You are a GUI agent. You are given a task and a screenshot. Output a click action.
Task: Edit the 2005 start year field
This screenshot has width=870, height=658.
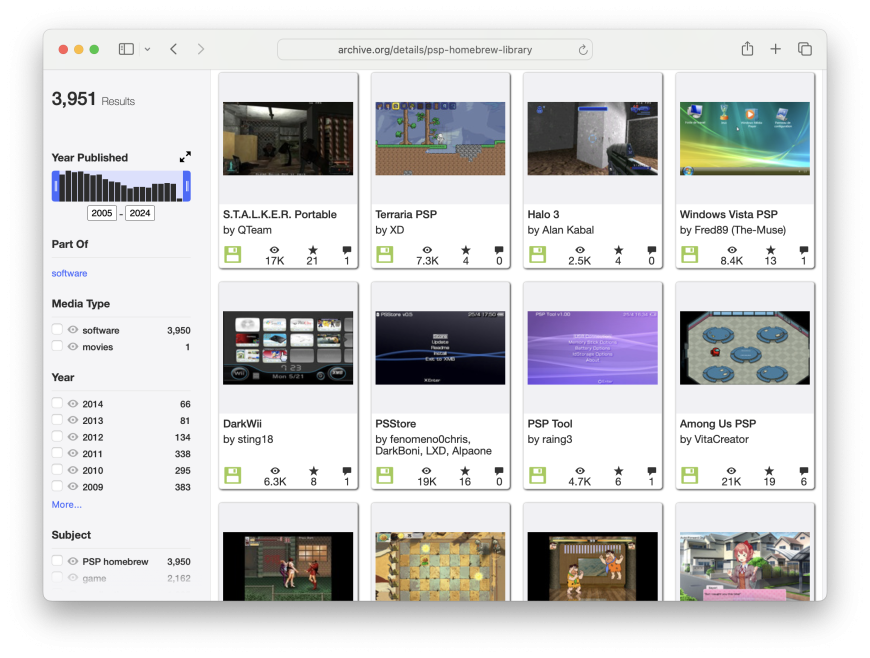coord(102,213)
